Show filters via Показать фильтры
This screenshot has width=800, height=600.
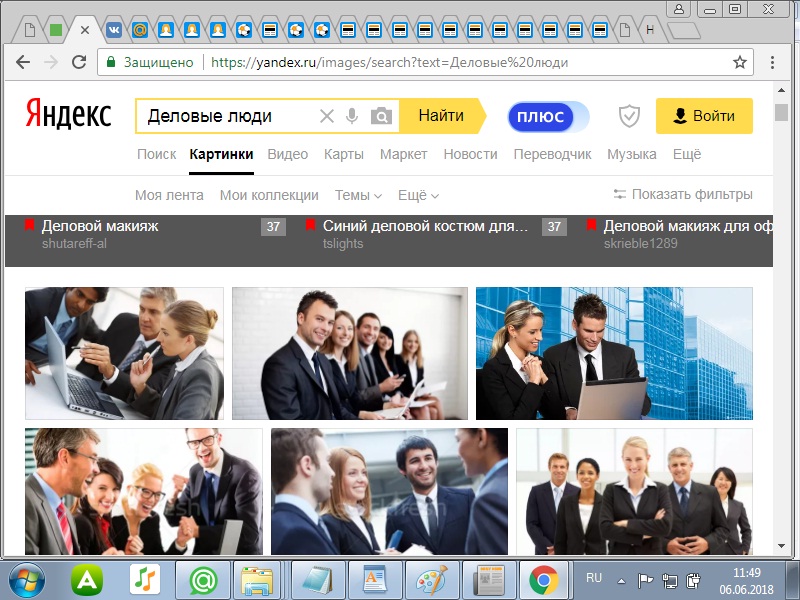coord(683,195)
